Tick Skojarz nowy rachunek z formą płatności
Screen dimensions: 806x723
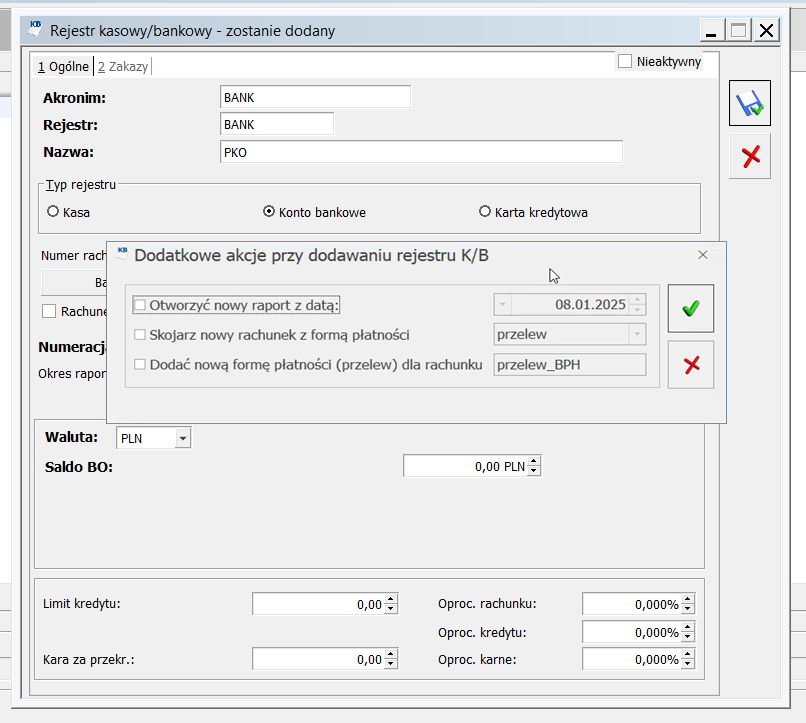pyautogui.click(x=140, y=335)
